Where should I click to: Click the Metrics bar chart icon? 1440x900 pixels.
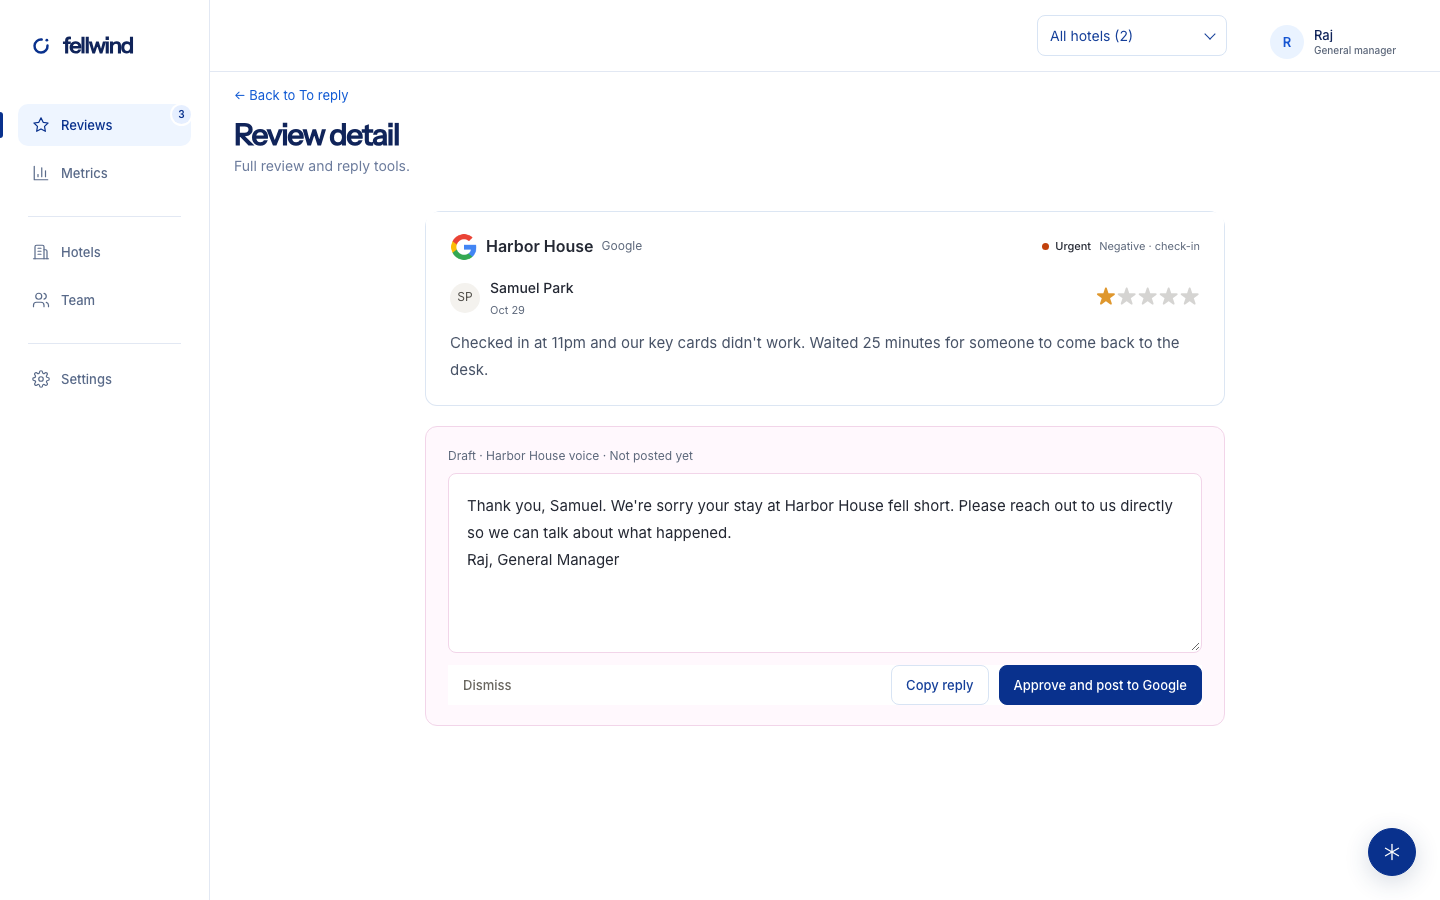41,173
